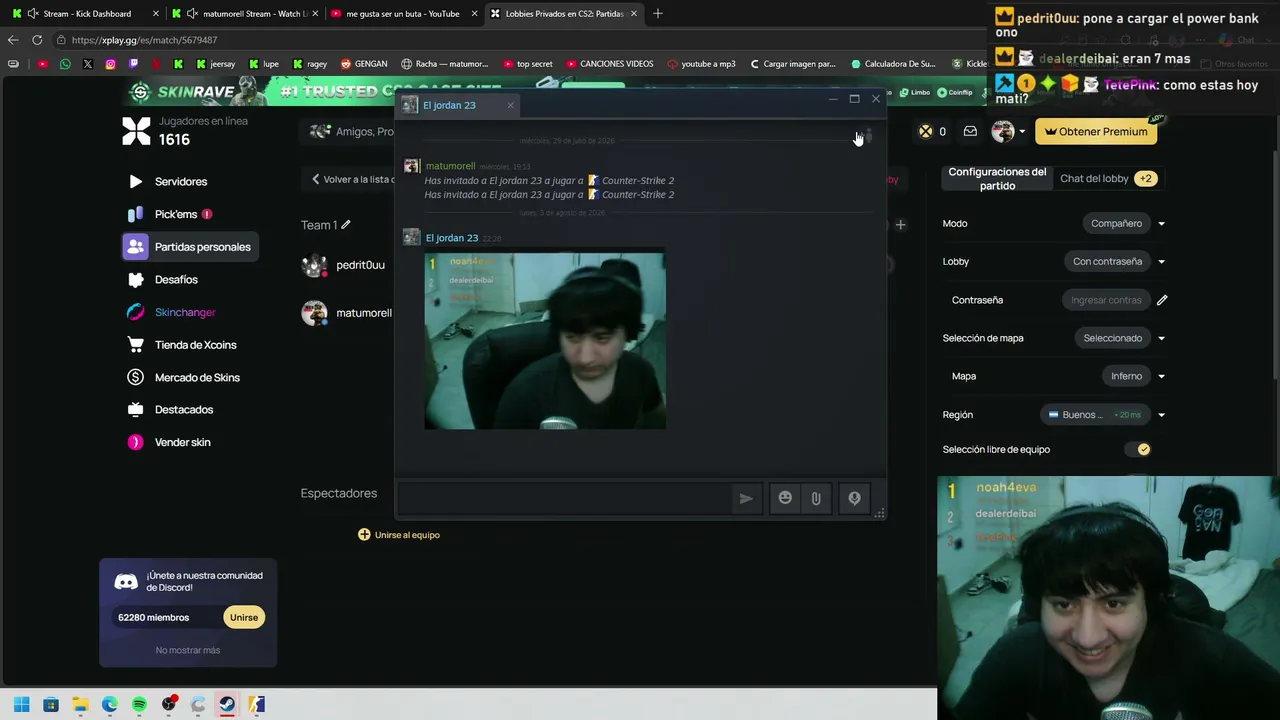Open the GENGAN bookmark

[x=364, y=64]
